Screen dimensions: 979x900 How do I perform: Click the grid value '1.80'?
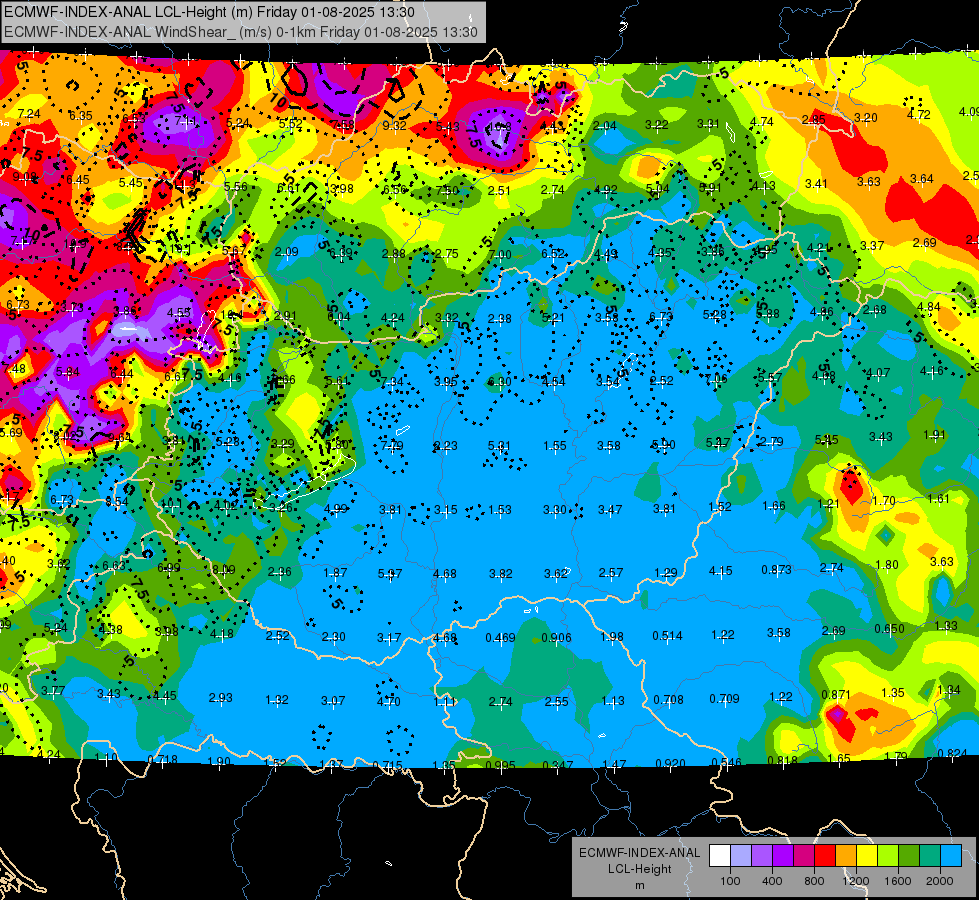(x=887, y=565)
